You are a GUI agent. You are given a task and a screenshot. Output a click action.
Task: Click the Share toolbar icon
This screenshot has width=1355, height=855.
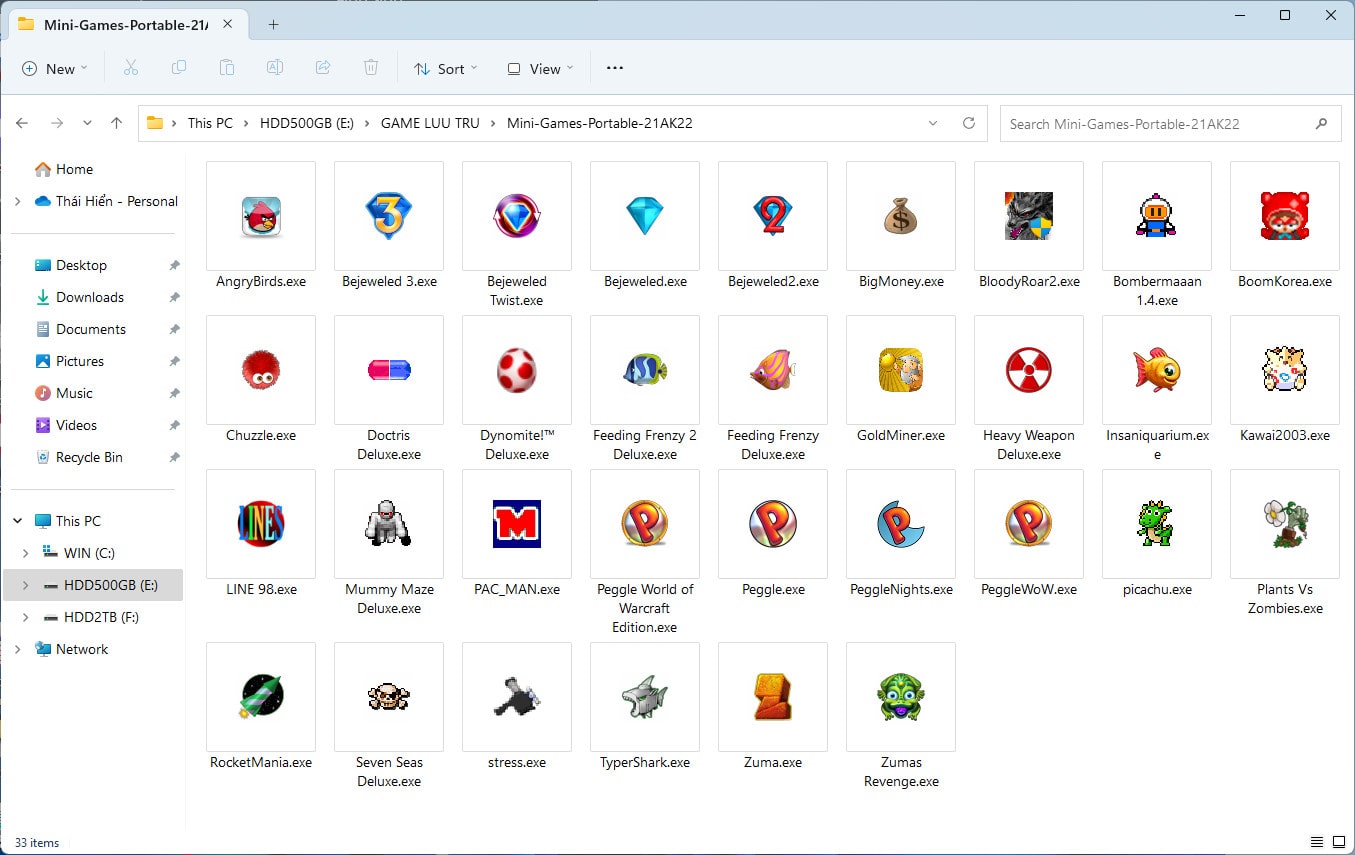[x=323, y=68]
